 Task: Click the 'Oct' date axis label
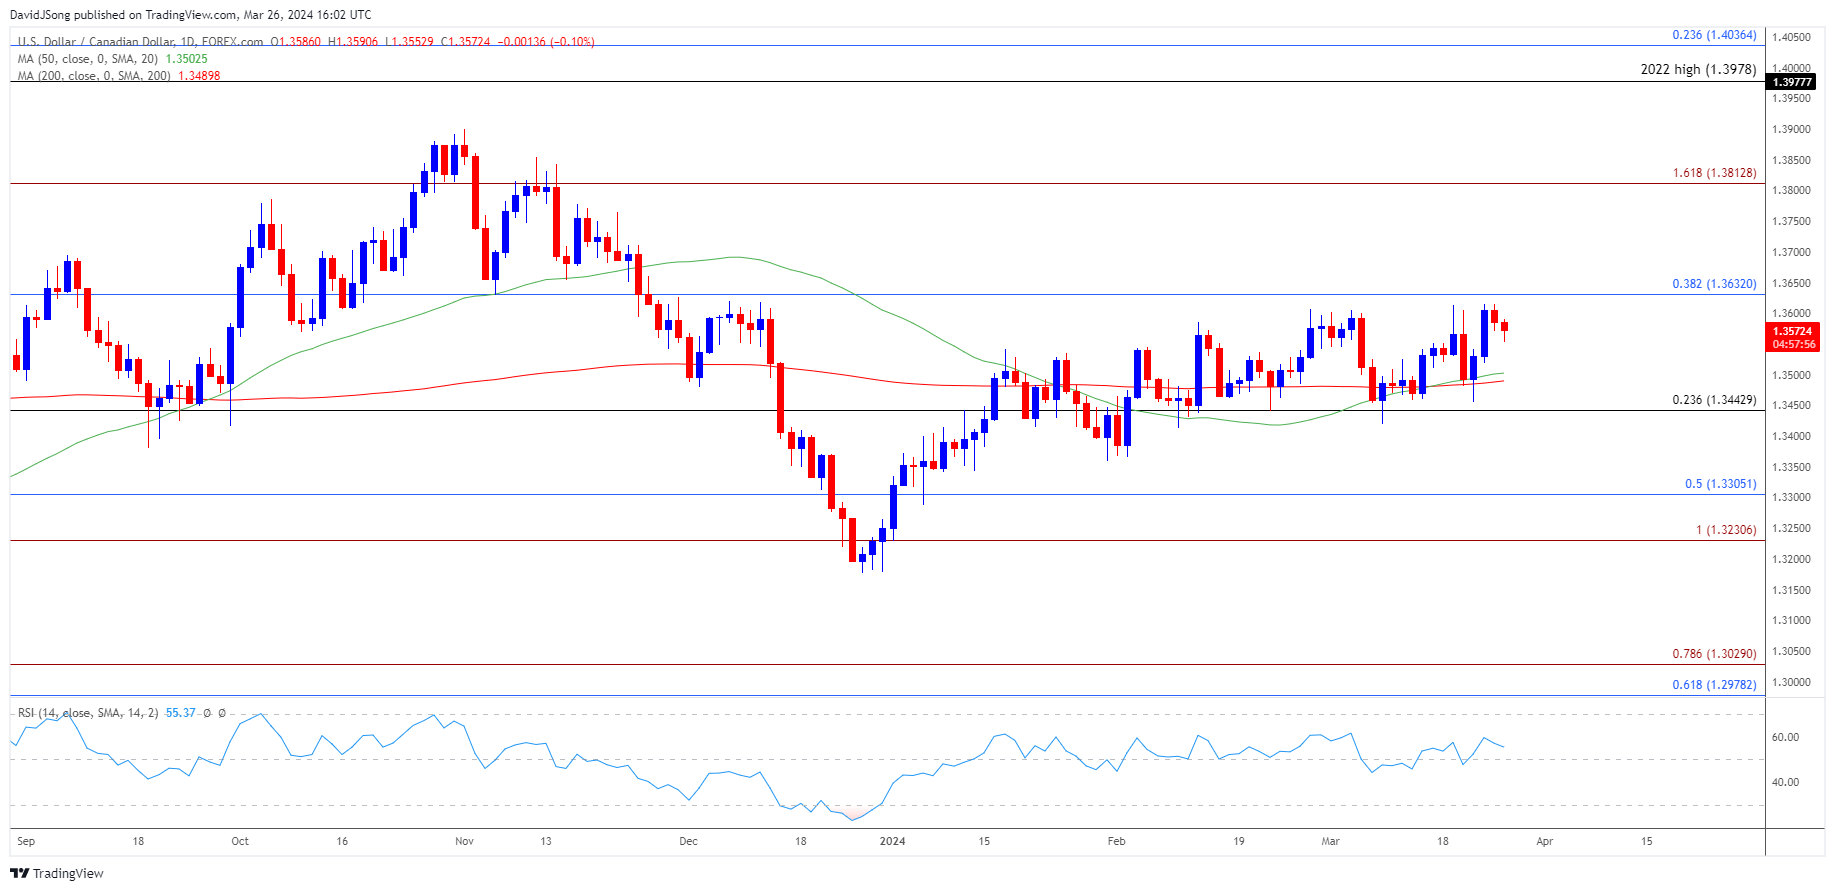click(x=240, y=841)
